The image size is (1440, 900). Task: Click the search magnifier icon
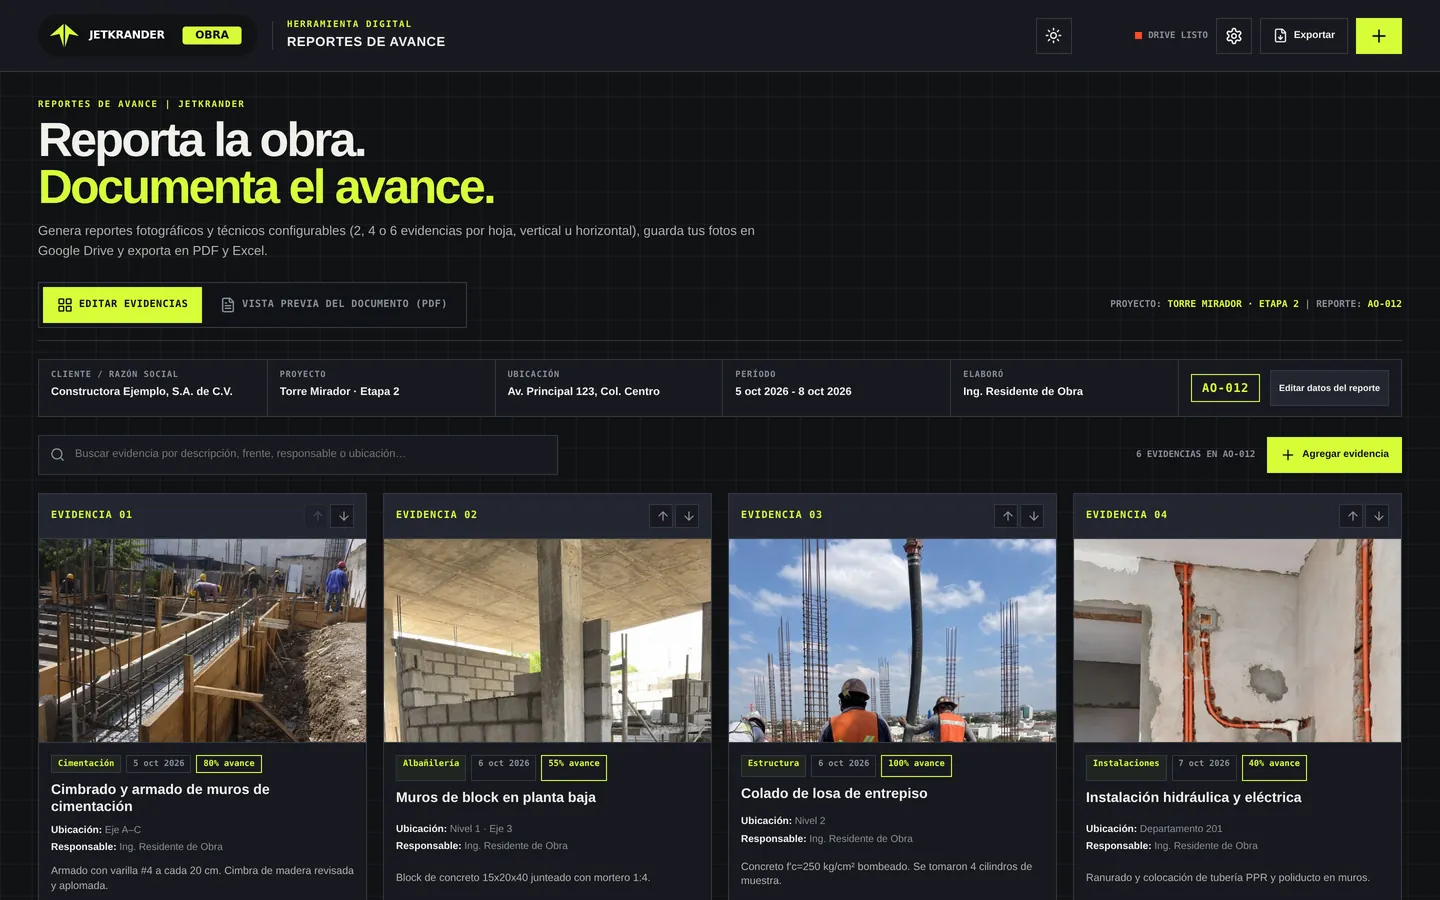(x=58, y=454)
